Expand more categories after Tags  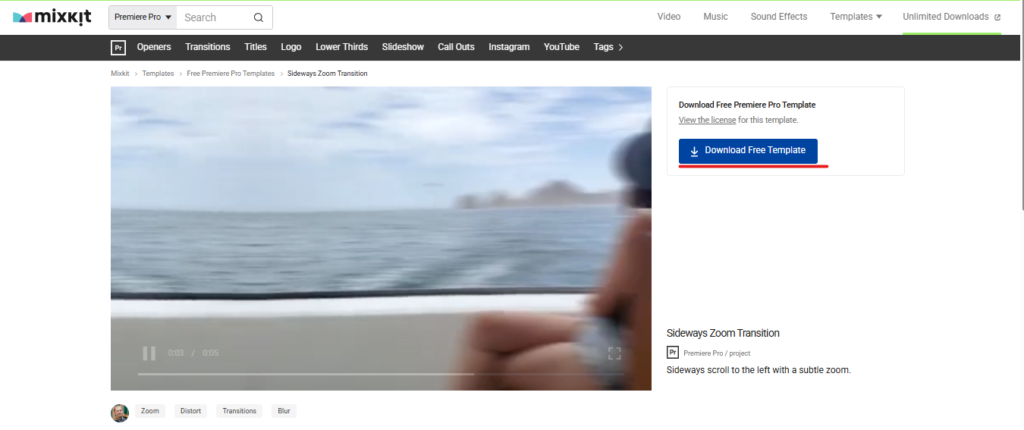tap(621, 47)
